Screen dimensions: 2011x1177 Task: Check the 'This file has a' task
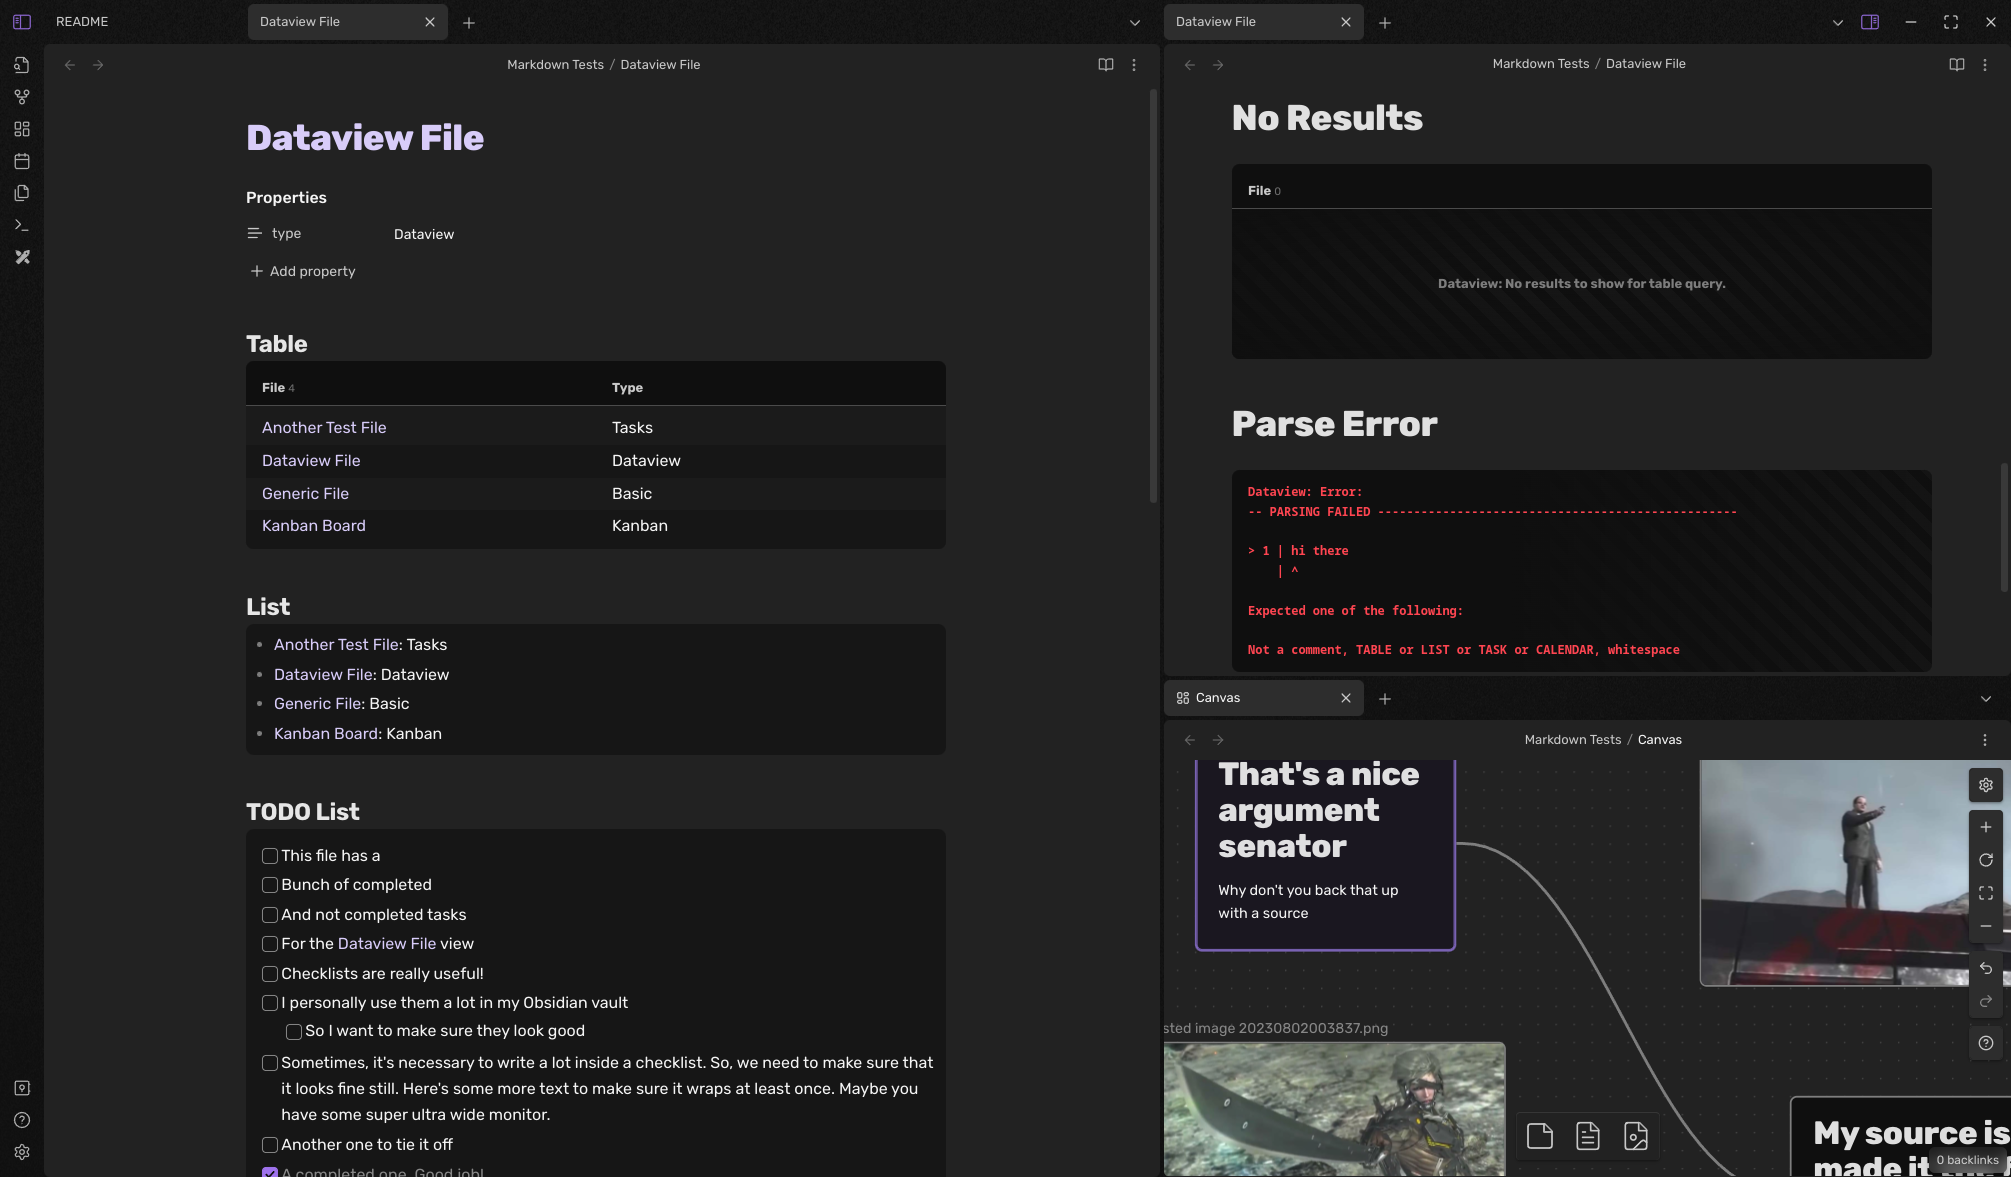tap(270, 856)
